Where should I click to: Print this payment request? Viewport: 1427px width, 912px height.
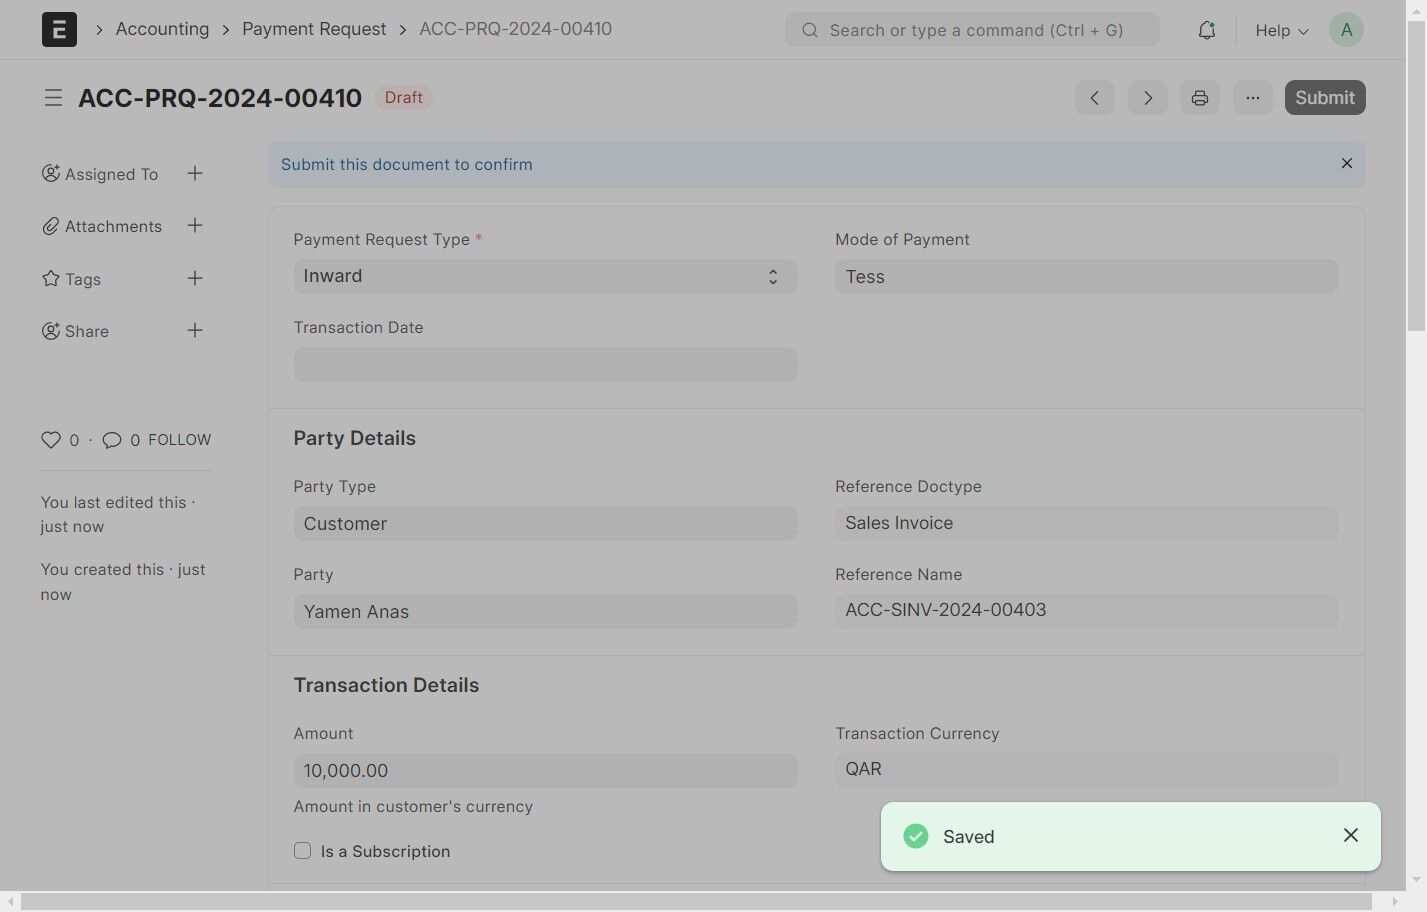pos(1200,98)
